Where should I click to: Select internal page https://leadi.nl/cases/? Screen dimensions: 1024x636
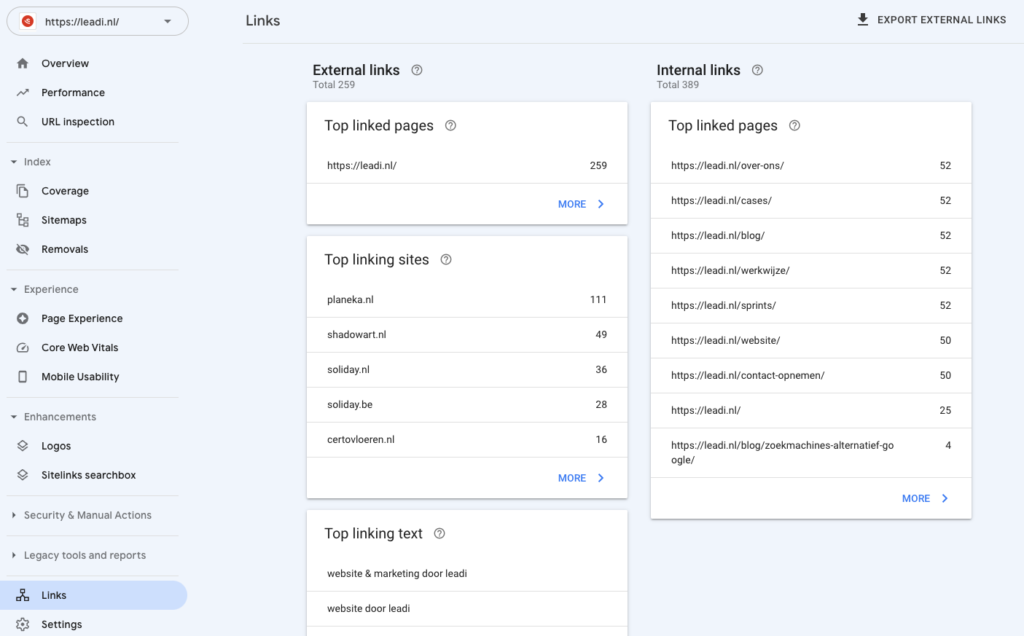811,200
